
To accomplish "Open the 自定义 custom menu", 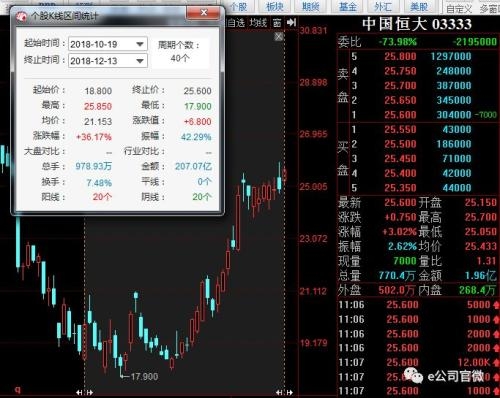I will (x=459, y=9).
